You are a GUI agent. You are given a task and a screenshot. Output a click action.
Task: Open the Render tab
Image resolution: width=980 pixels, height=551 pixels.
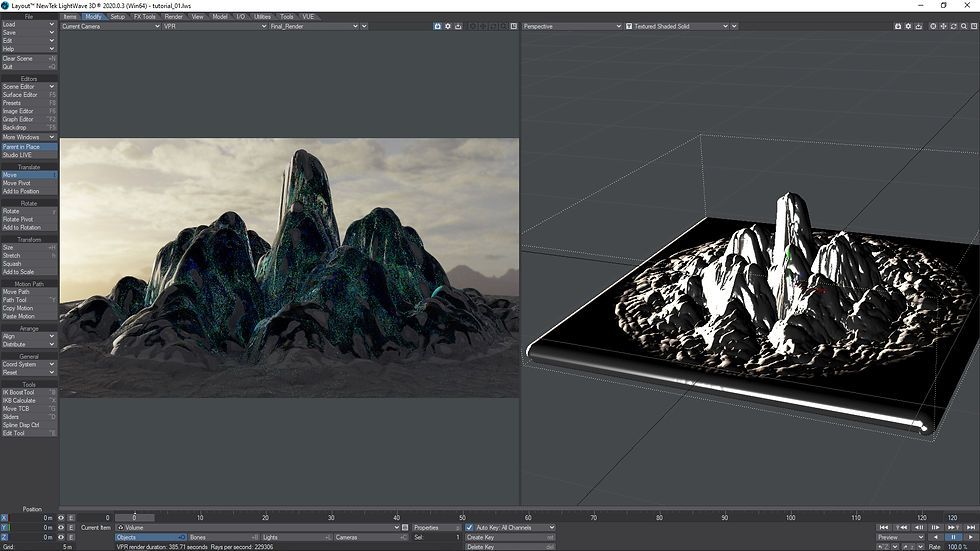coord(174,17)
